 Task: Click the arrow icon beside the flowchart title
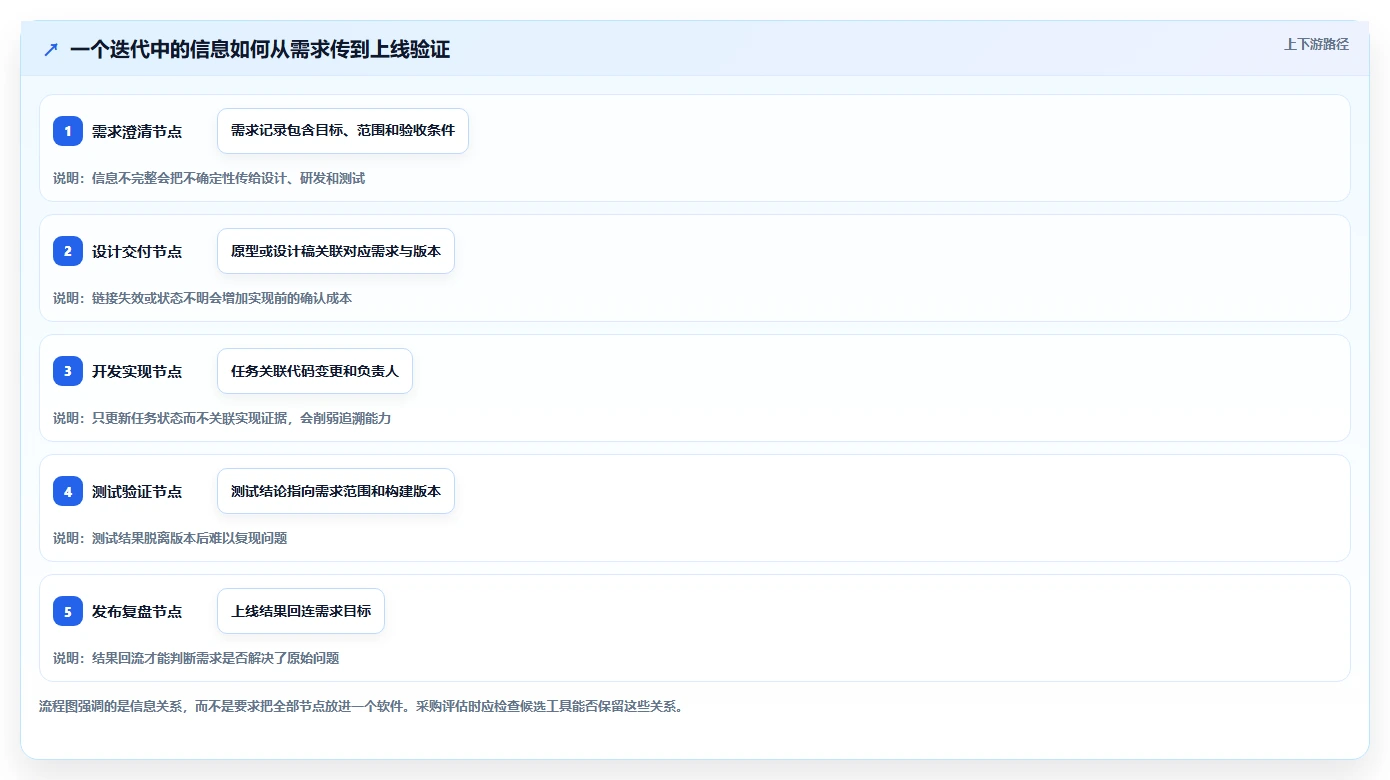51,49
